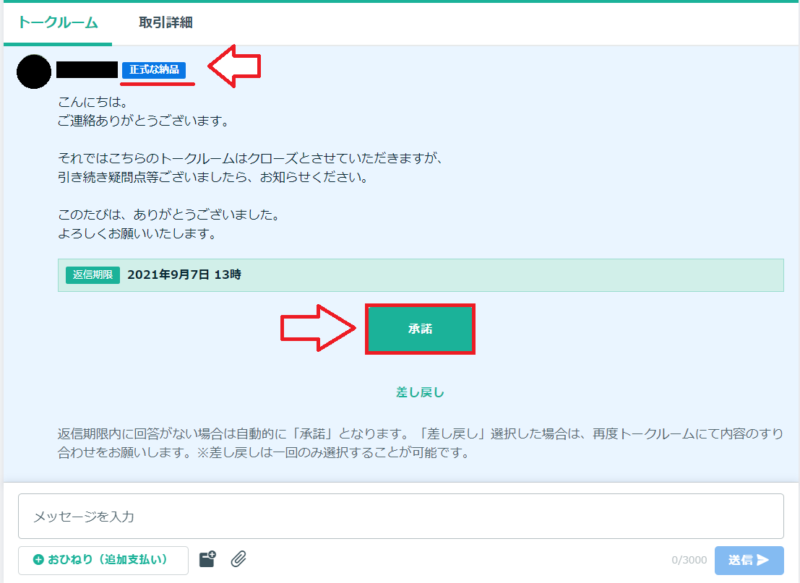Screen dimensions: 800x583
Task: Attach a file with the paperclip icon
Action: pyautogui.click(x=238, y=560)
